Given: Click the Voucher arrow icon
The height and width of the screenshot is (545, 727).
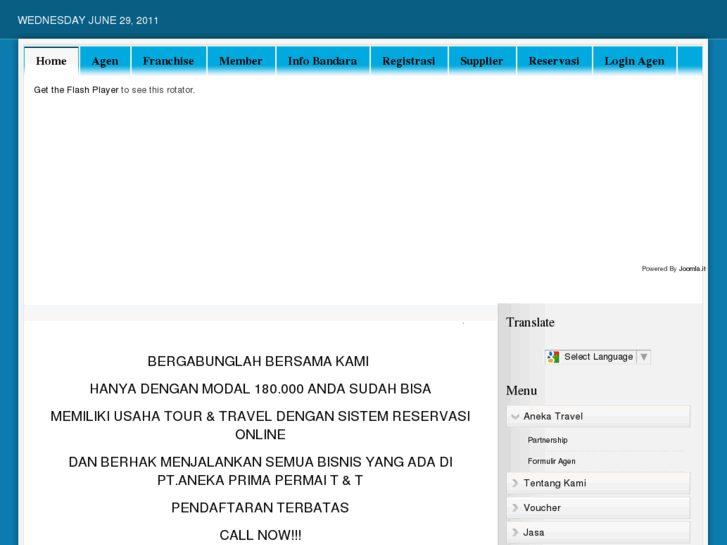Looking at the screenshot, I should tap(515, 507).
